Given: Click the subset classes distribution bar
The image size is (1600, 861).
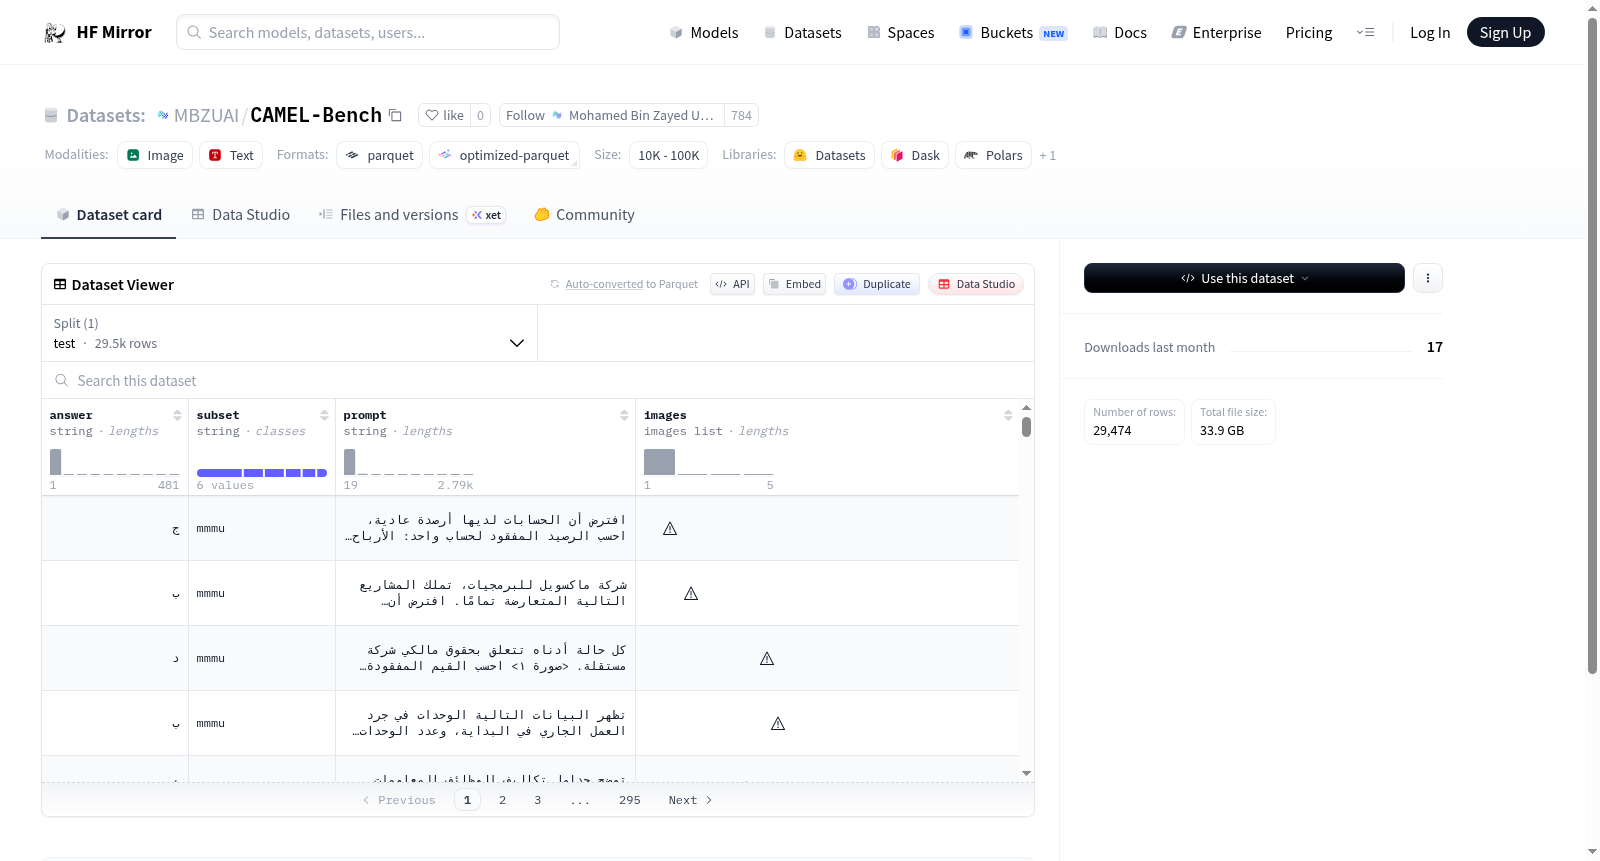Looking at the screenshot, I should pyautogui.click(x=262, y=473).
